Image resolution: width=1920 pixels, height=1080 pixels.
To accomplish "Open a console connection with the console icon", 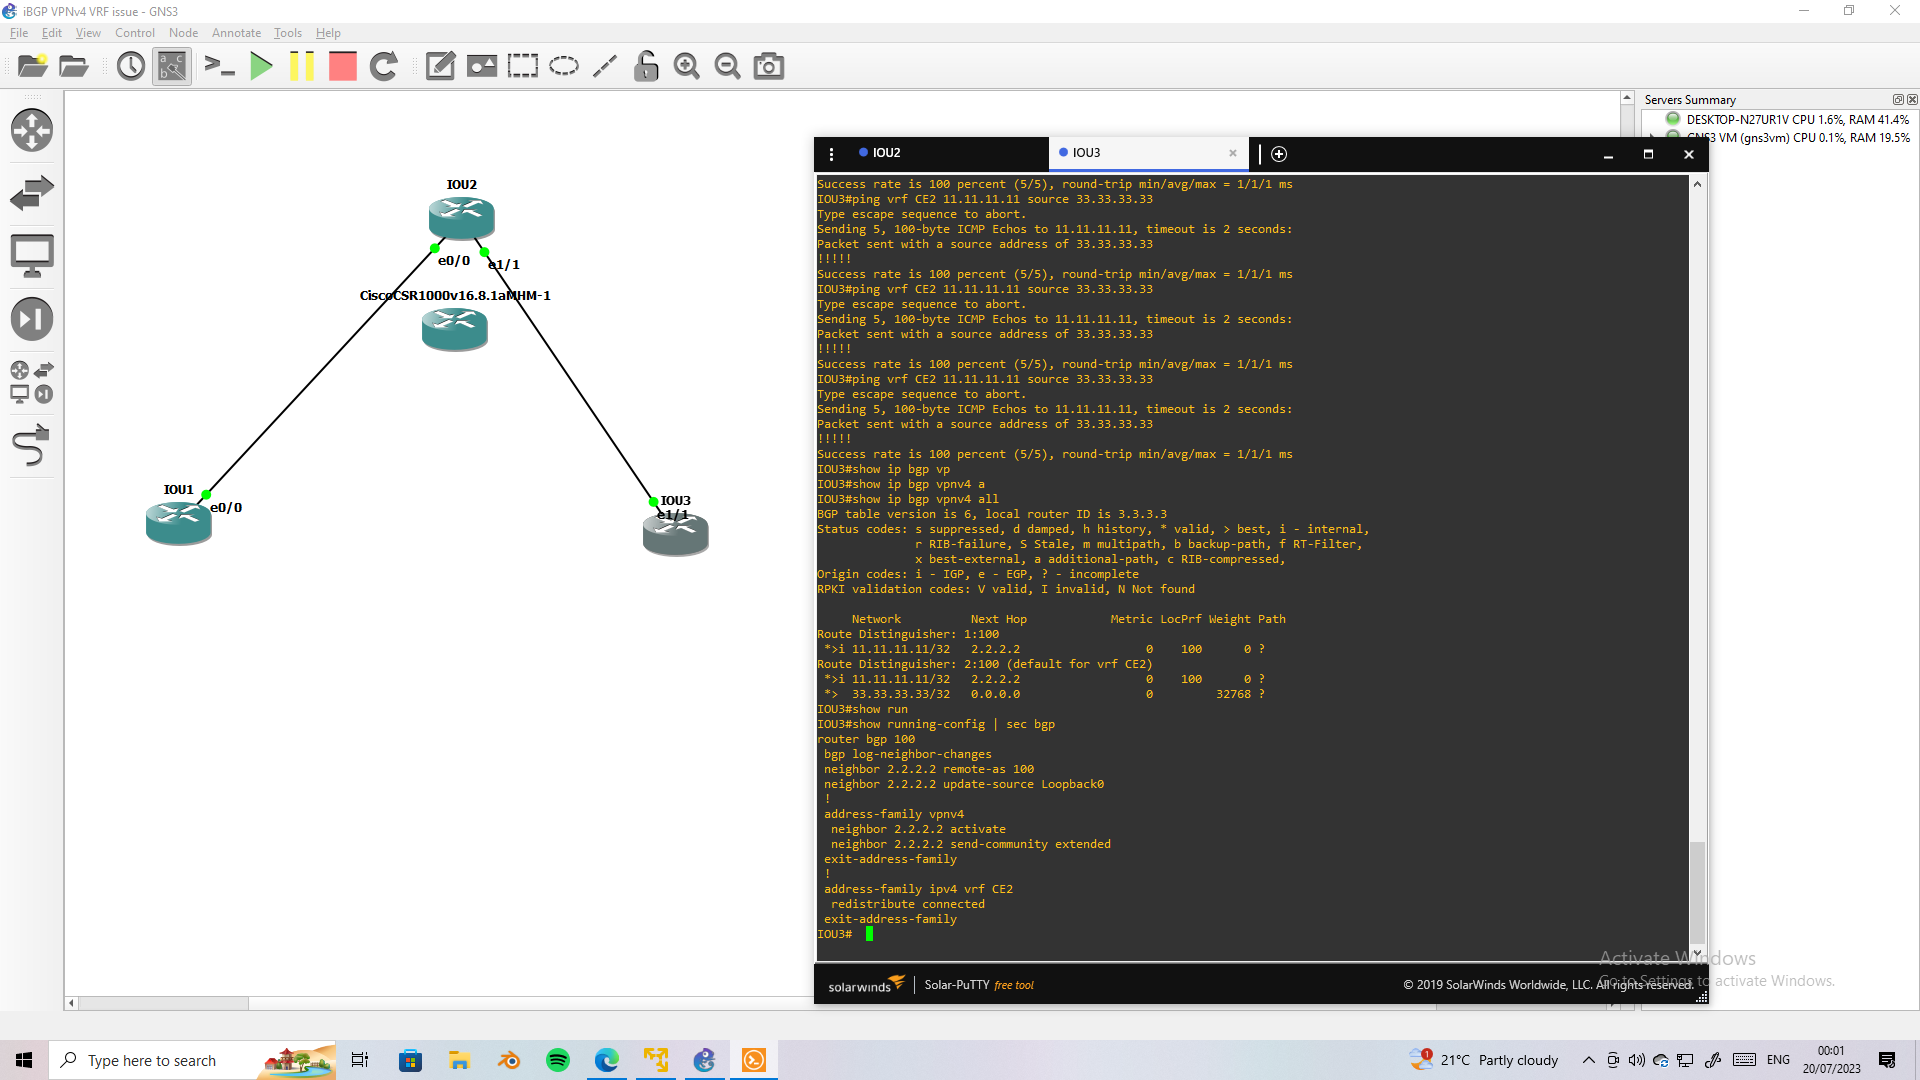I will [x=220, y=66].
